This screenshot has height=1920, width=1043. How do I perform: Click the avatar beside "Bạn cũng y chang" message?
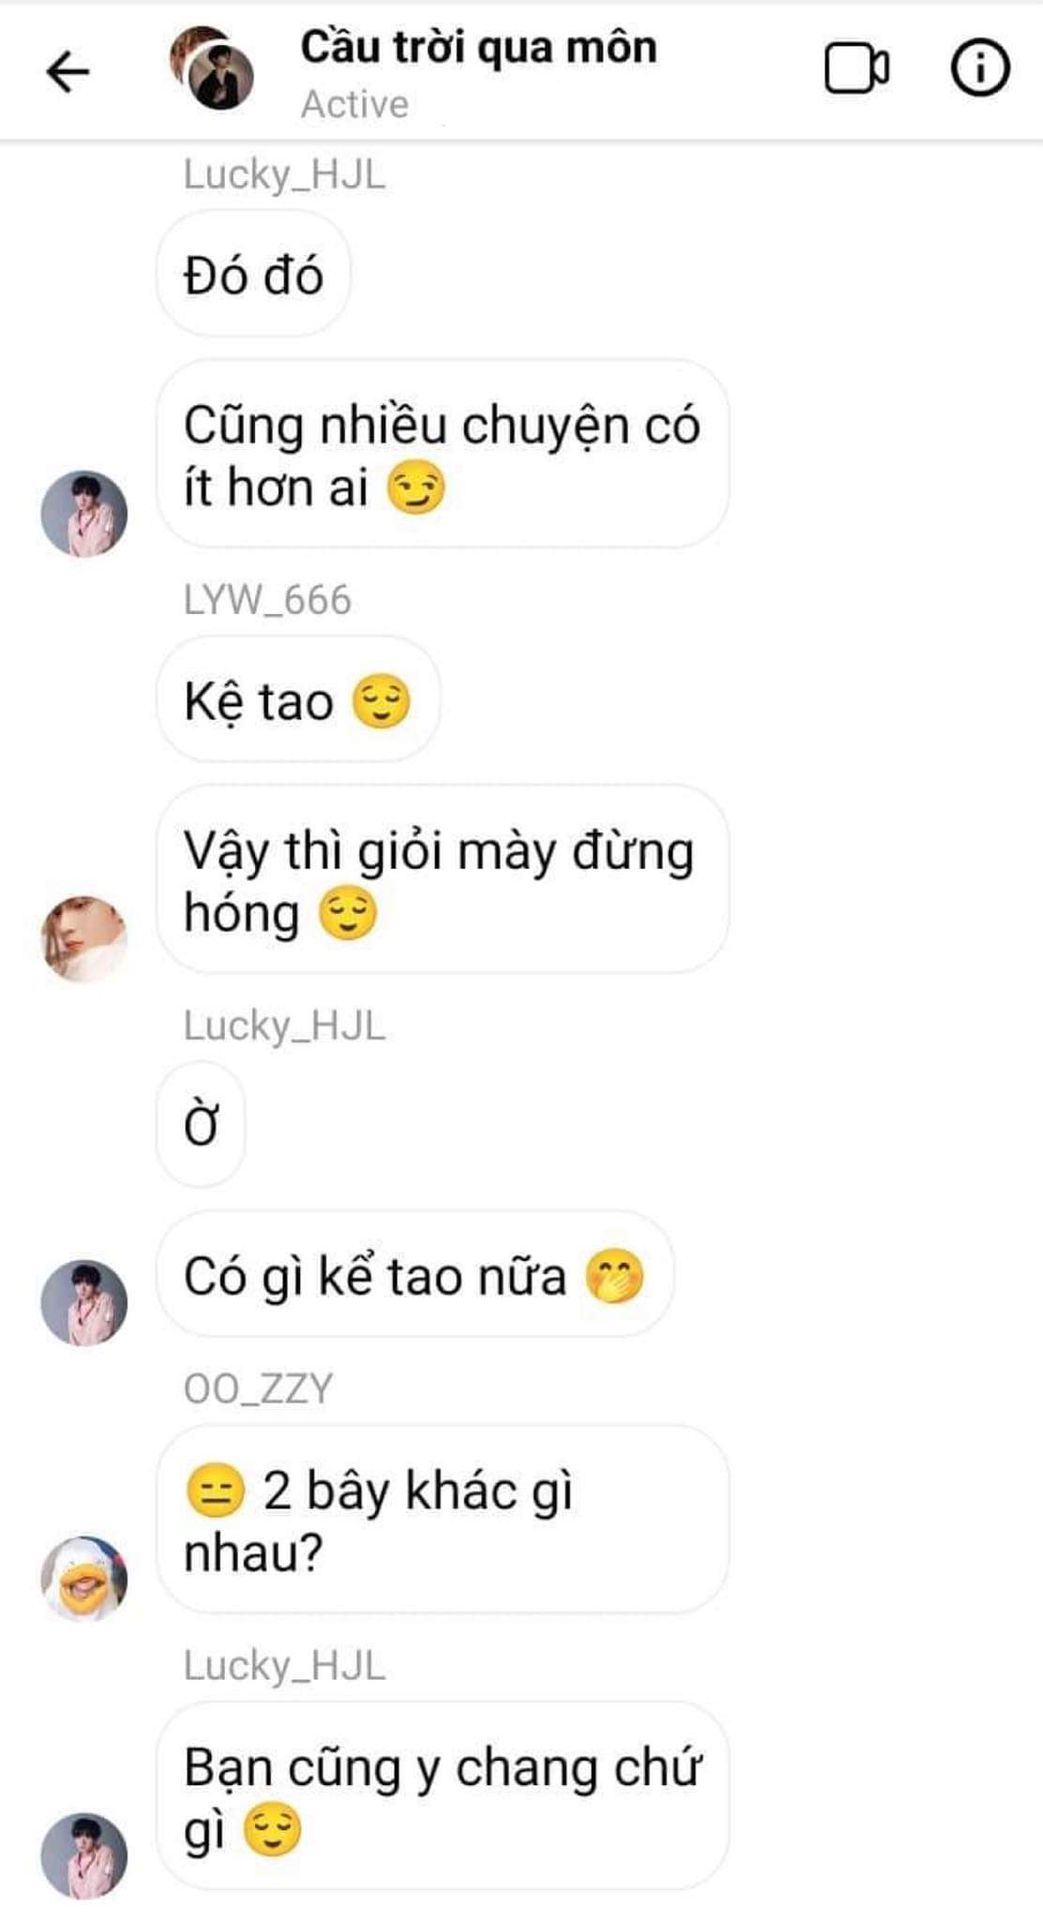[84, 1856]
